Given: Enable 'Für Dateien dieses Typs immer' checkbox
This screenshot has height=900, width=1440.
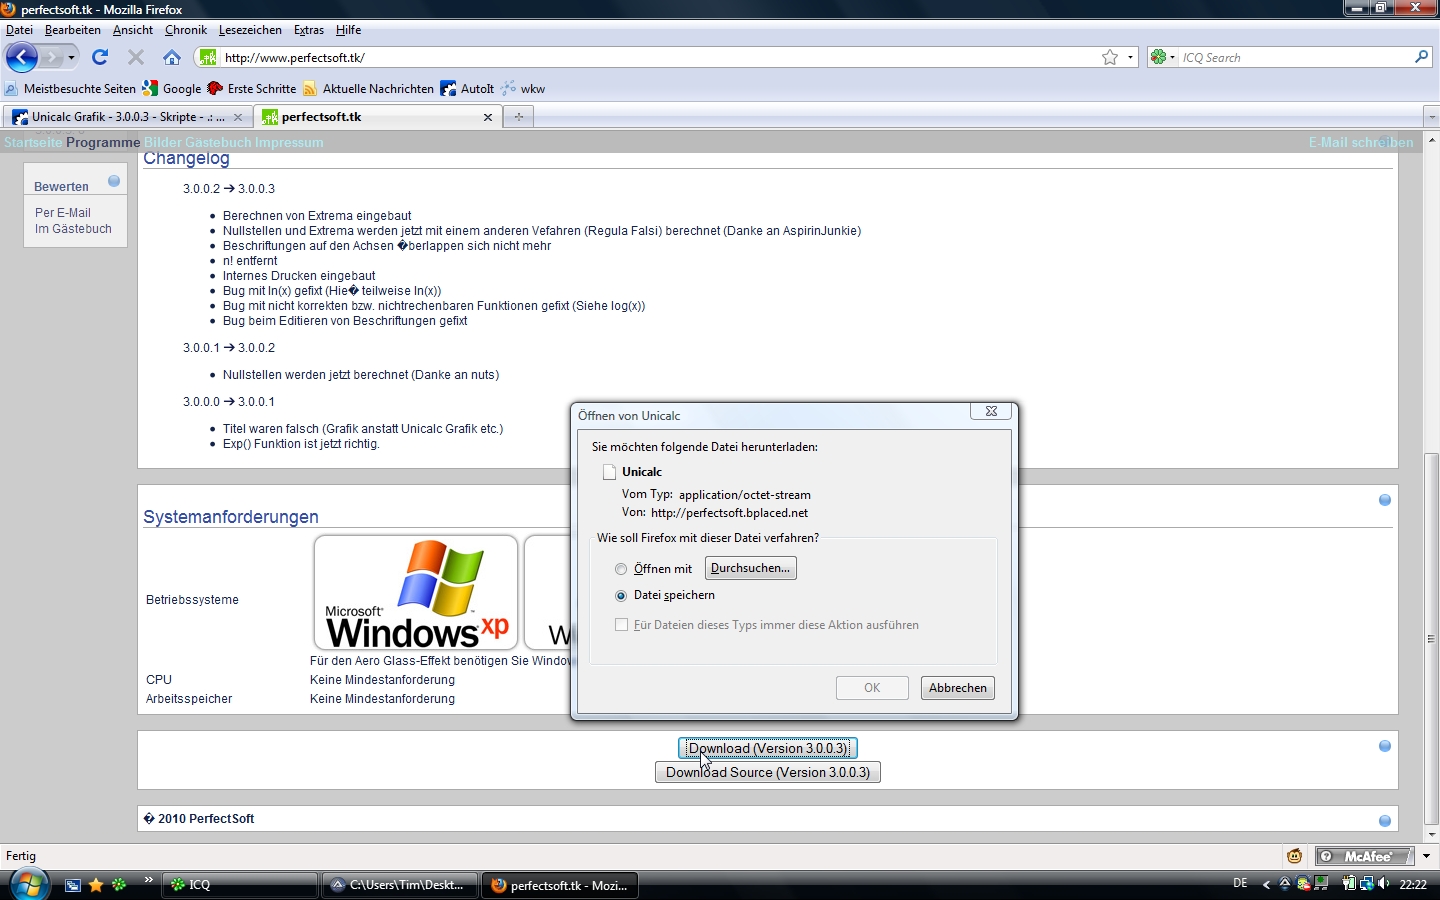Looking at the screenshot, I should (622, 625).
